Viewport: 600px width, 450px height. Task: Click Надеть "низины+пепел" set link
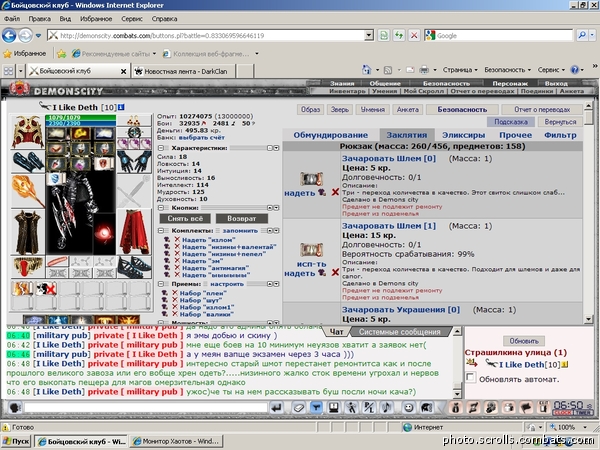224,254
